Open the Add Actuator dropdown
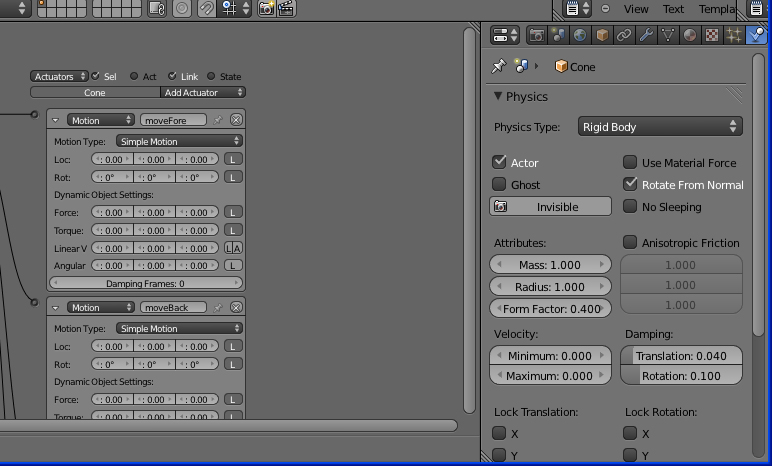The image size is (772, 466). pos(203,93)
